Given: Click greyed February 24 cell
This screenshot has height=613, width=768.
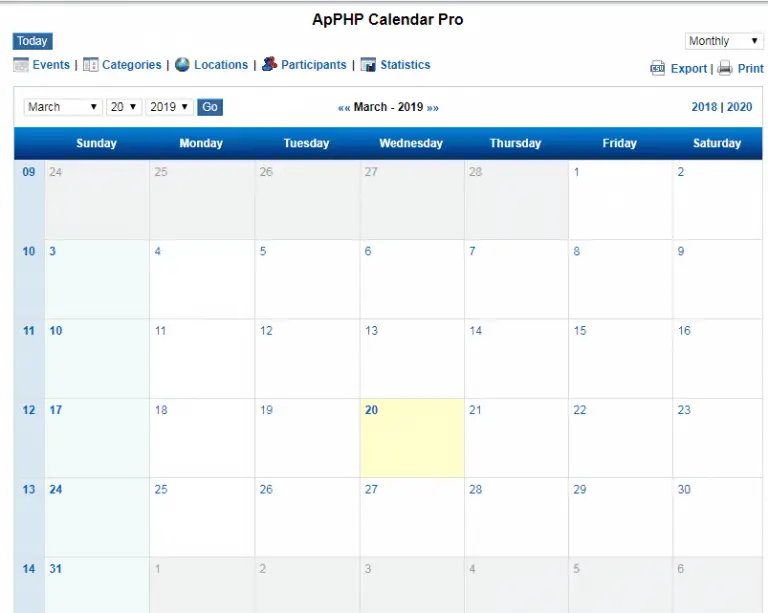Looking at the screenshot, I should click(x=97, y=200).
